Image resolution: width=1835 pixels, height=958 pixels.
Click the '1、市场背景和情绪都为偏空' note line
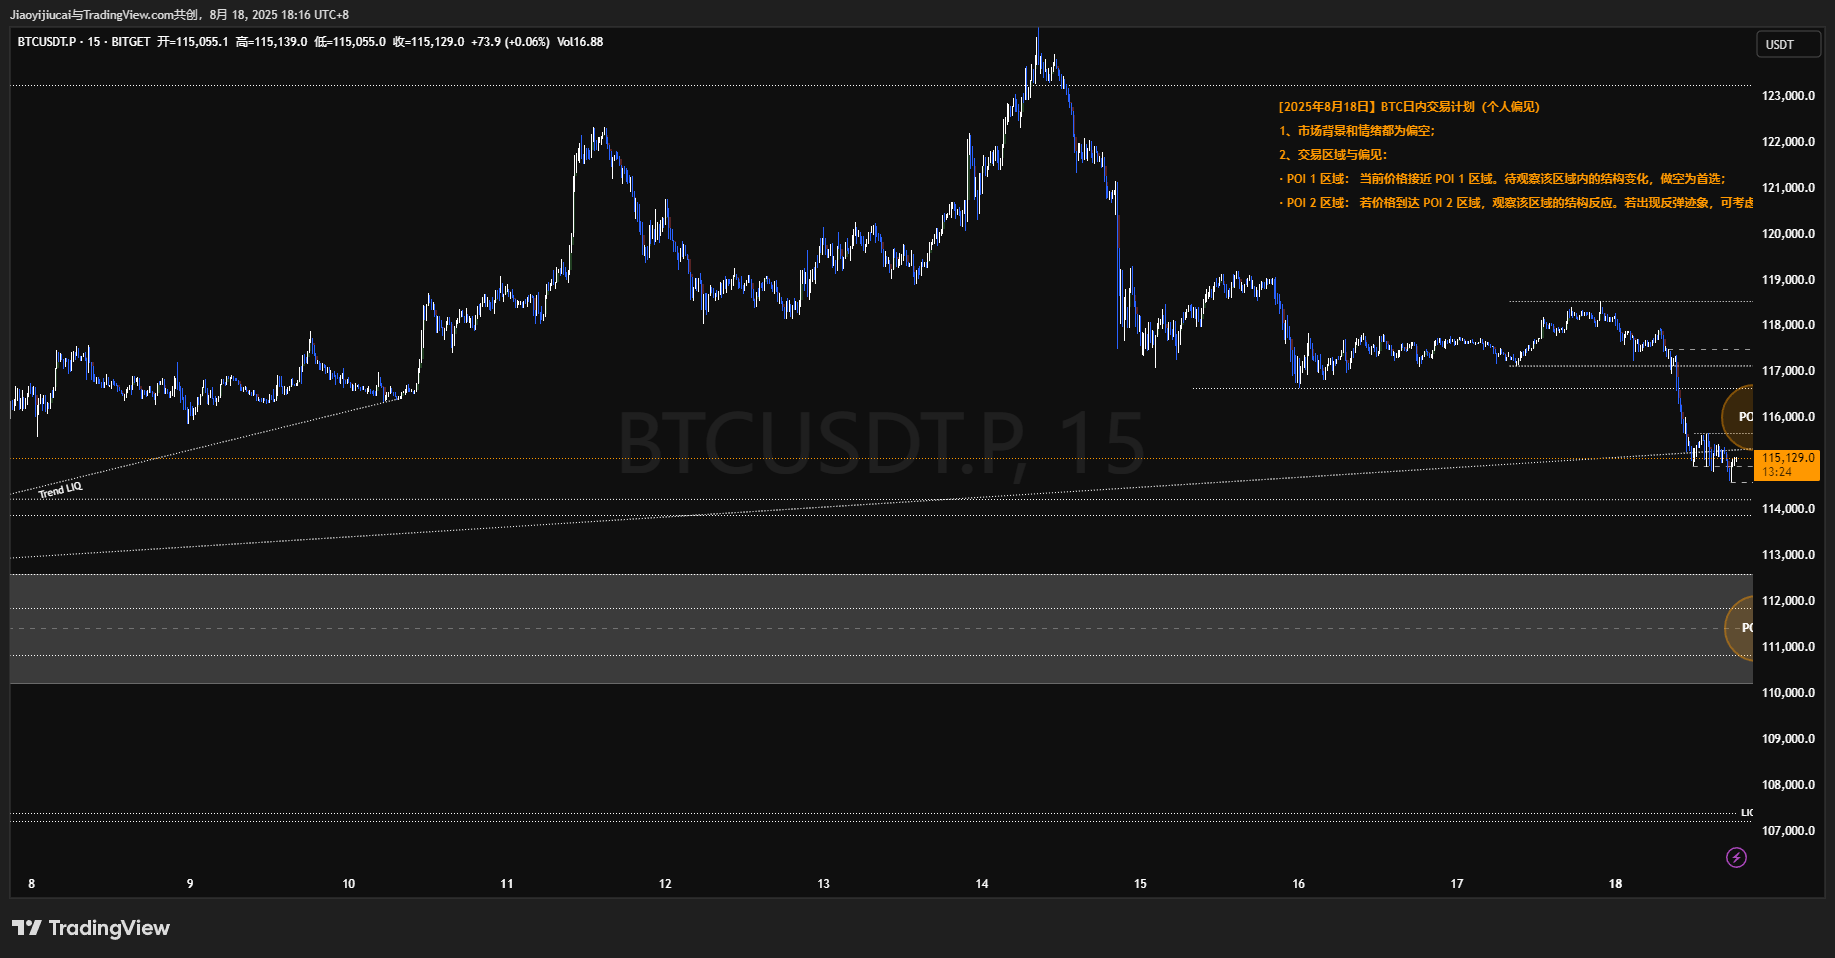[x=1357, y=131]
